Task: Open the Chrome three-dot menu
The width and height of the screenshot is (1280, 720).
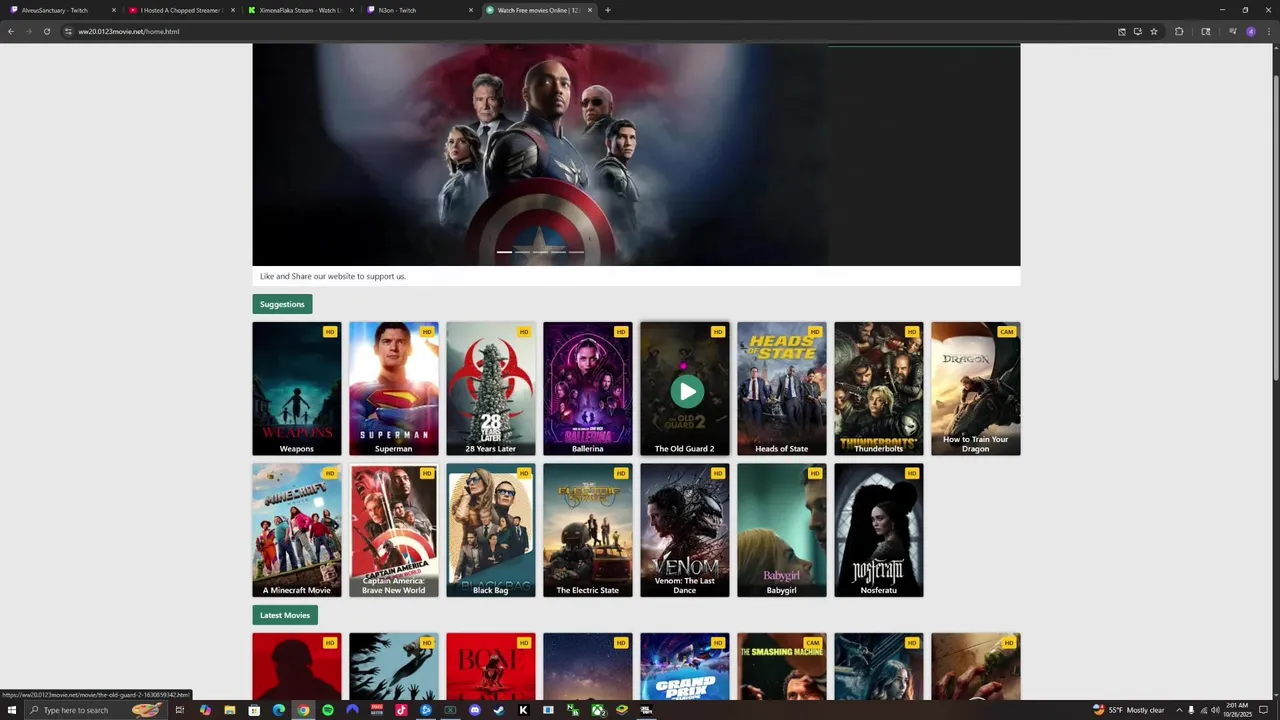Action: pos(1268,31)
